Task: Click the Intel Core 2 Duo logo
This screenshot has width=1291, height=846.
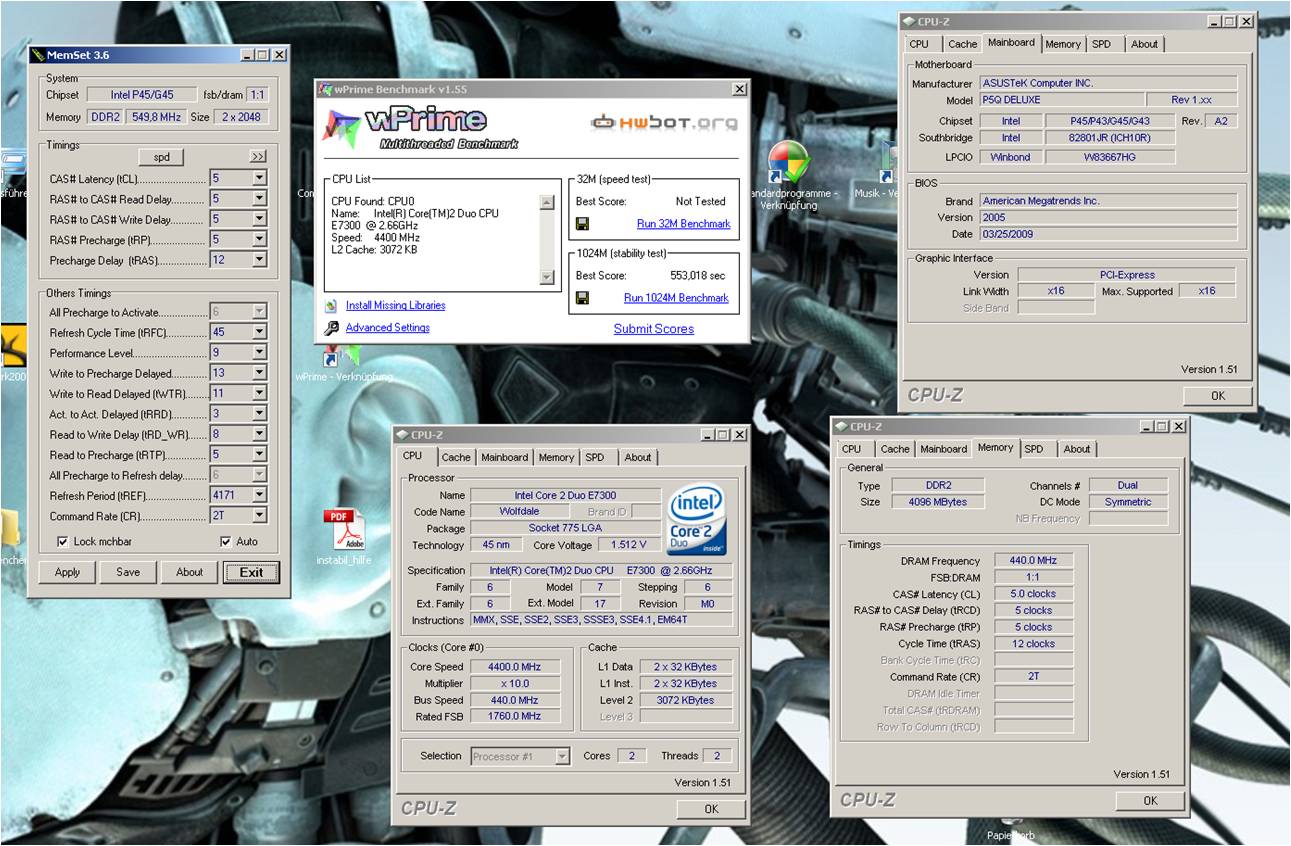Action: pyautogui.click(x=696, y=520)
